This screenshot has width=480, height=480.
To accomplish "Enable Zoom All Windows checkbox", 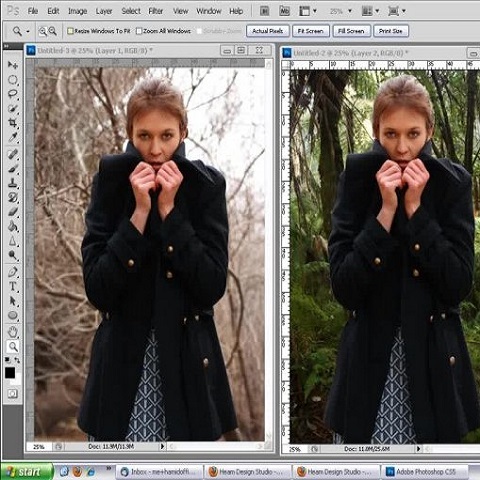I will coord(139,31).
